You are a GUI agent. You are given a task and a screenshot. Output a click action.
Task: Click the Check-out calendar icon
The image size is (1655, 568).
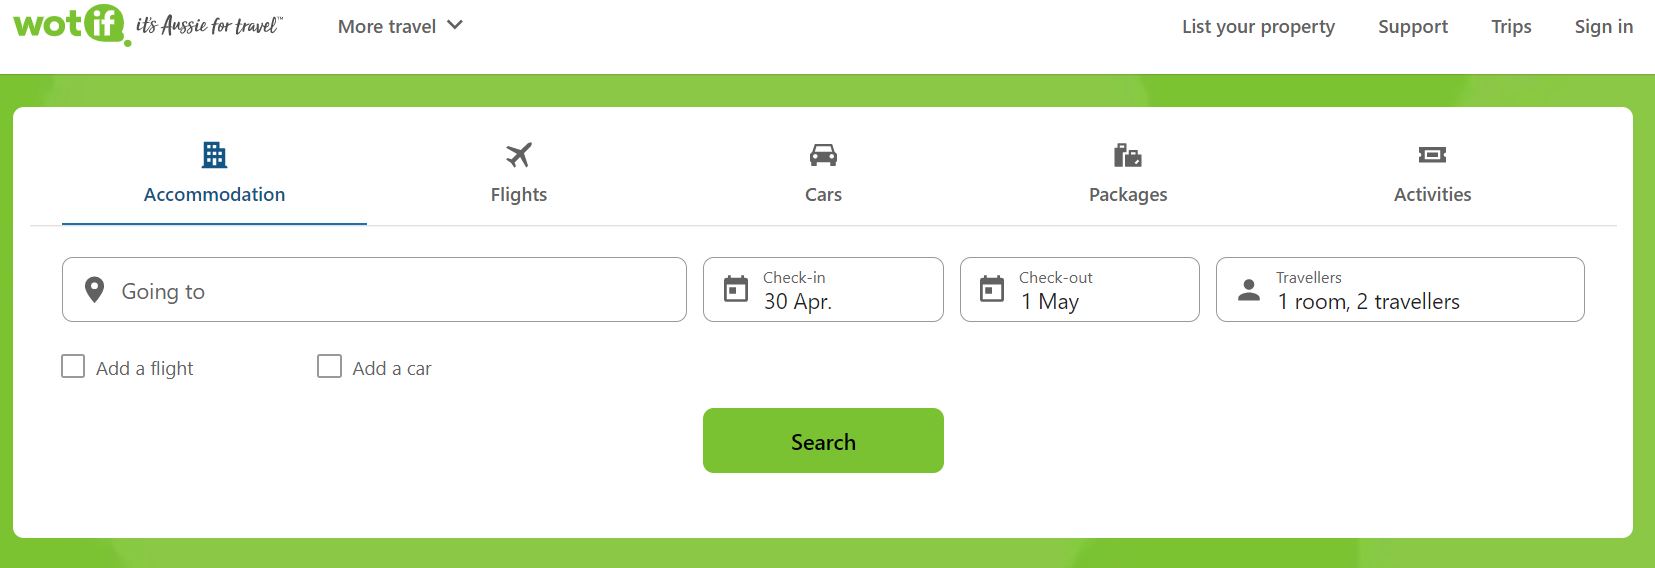pos(992,289)
